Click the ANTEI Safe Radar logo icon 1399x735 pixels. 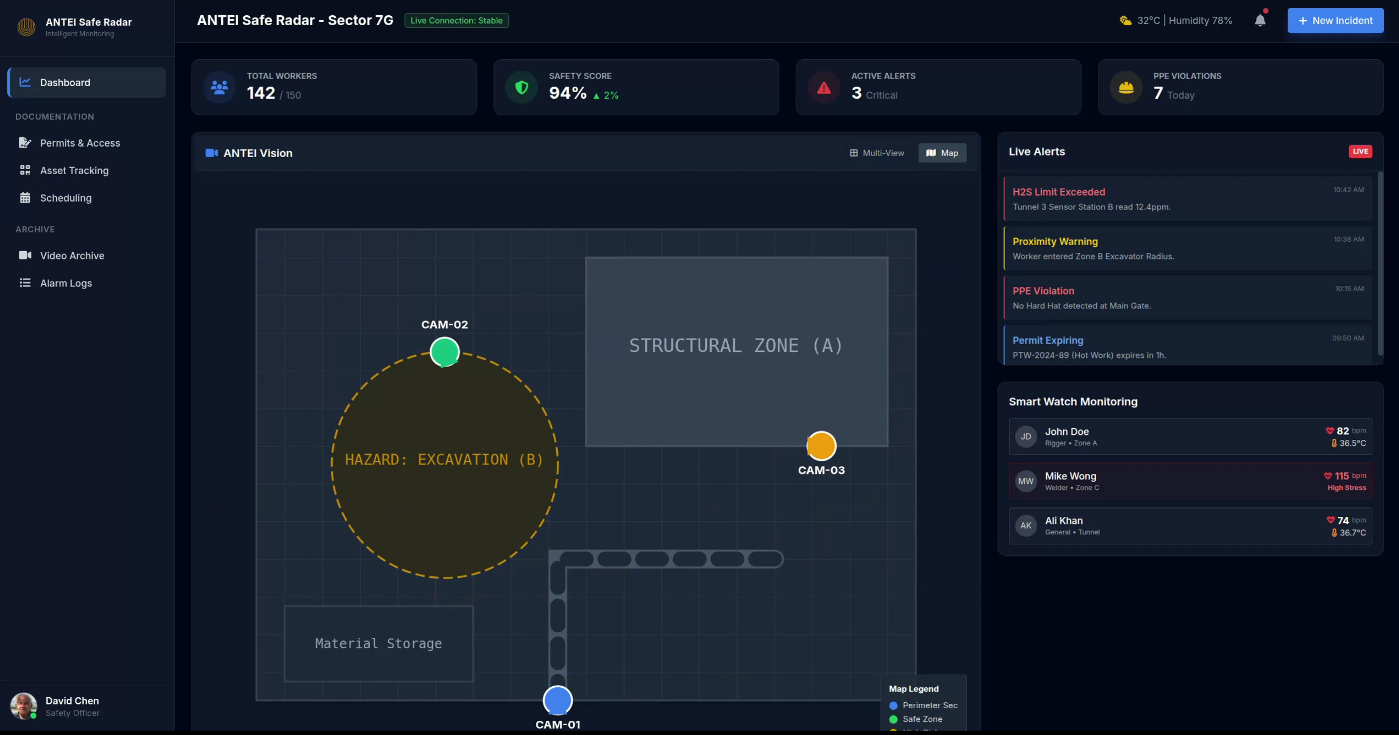(x=27, y=27)
